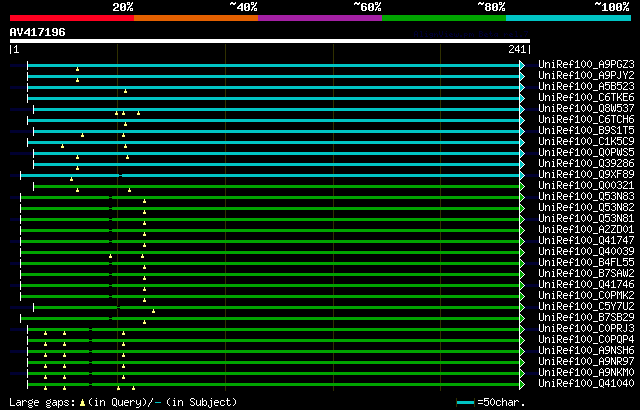Click the green alignment bar for Q41040

(x=273, y=384)
